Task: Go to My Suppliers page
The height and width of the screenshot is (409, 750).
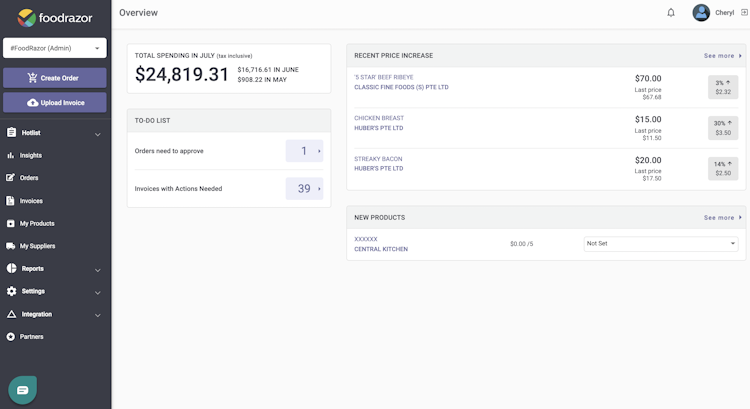Action: (x=37, y=246)
